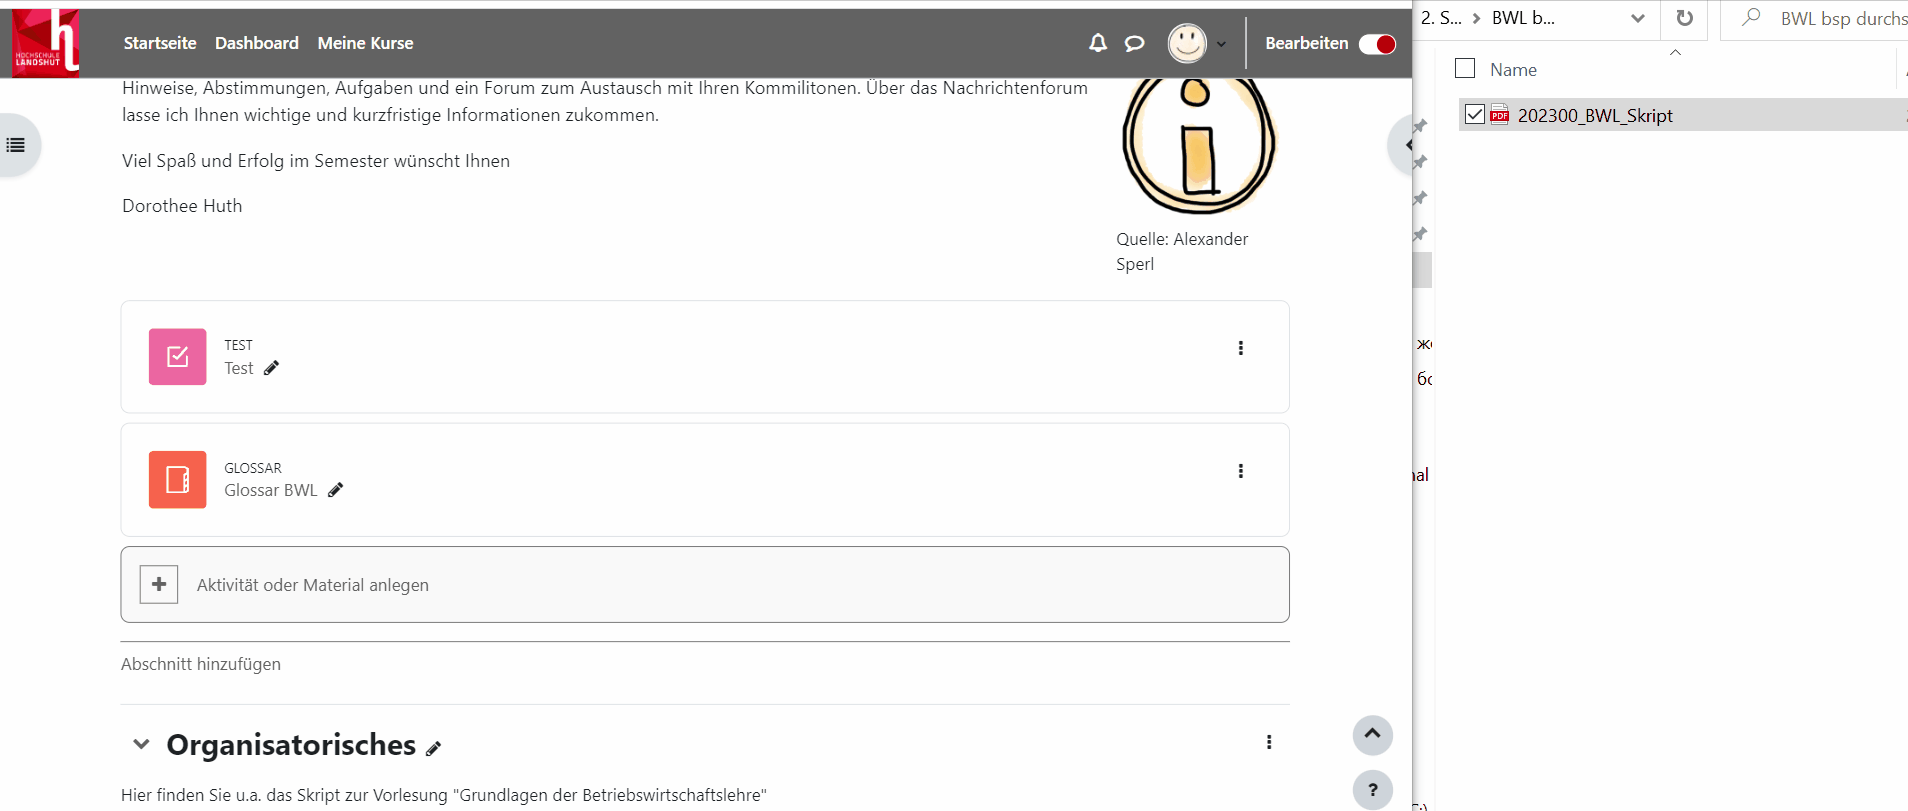Click the Abschnitt hinzufügen link

[x=201, y=664]
